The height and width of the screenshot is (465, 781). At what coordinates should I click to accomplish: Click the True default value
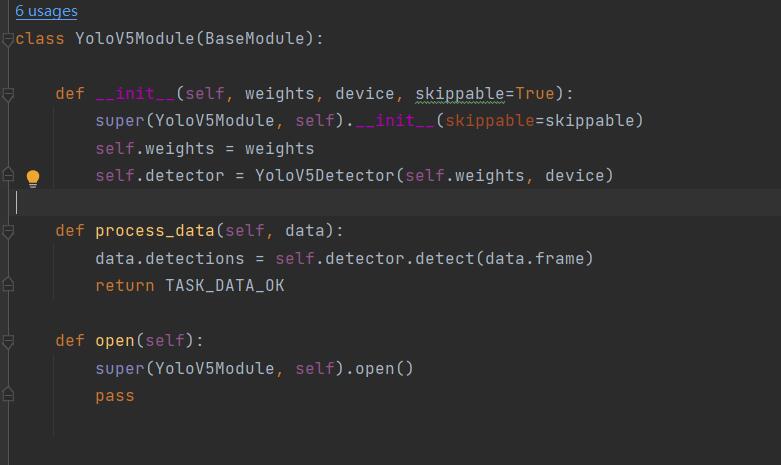pyautogui.click(x=534, y=94)
